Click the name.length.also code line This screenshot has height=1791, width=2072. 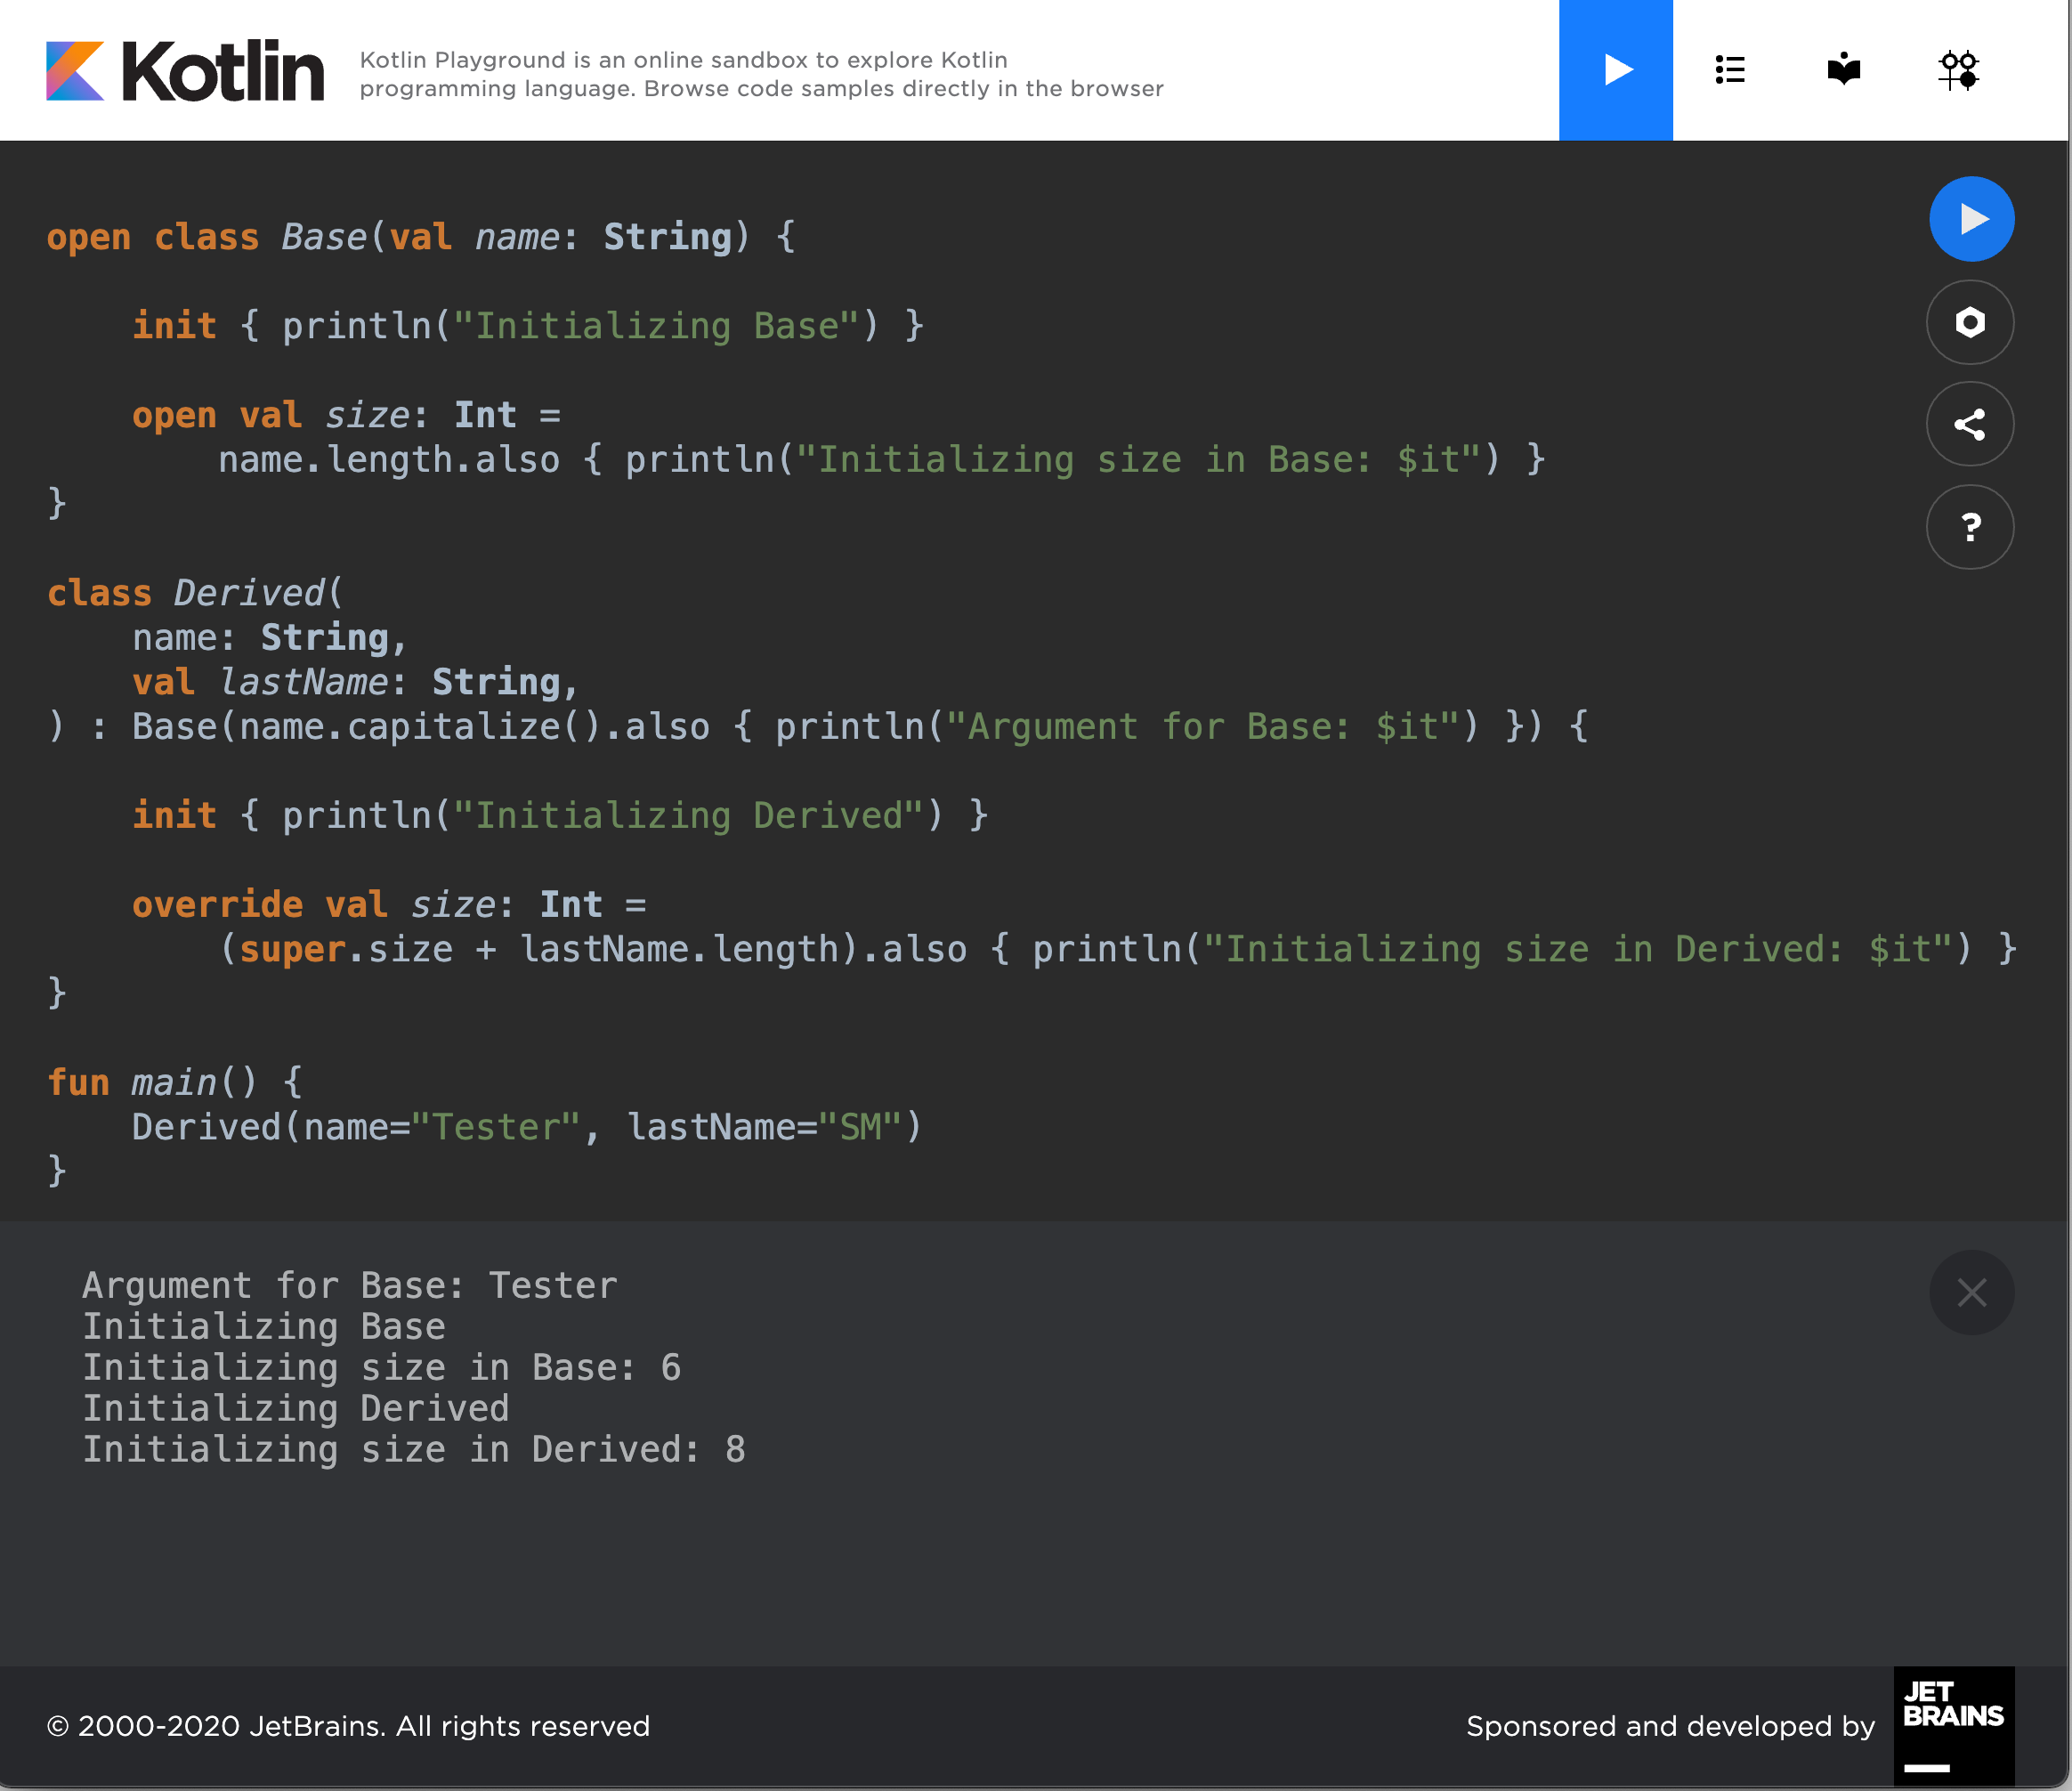(882, 460)
